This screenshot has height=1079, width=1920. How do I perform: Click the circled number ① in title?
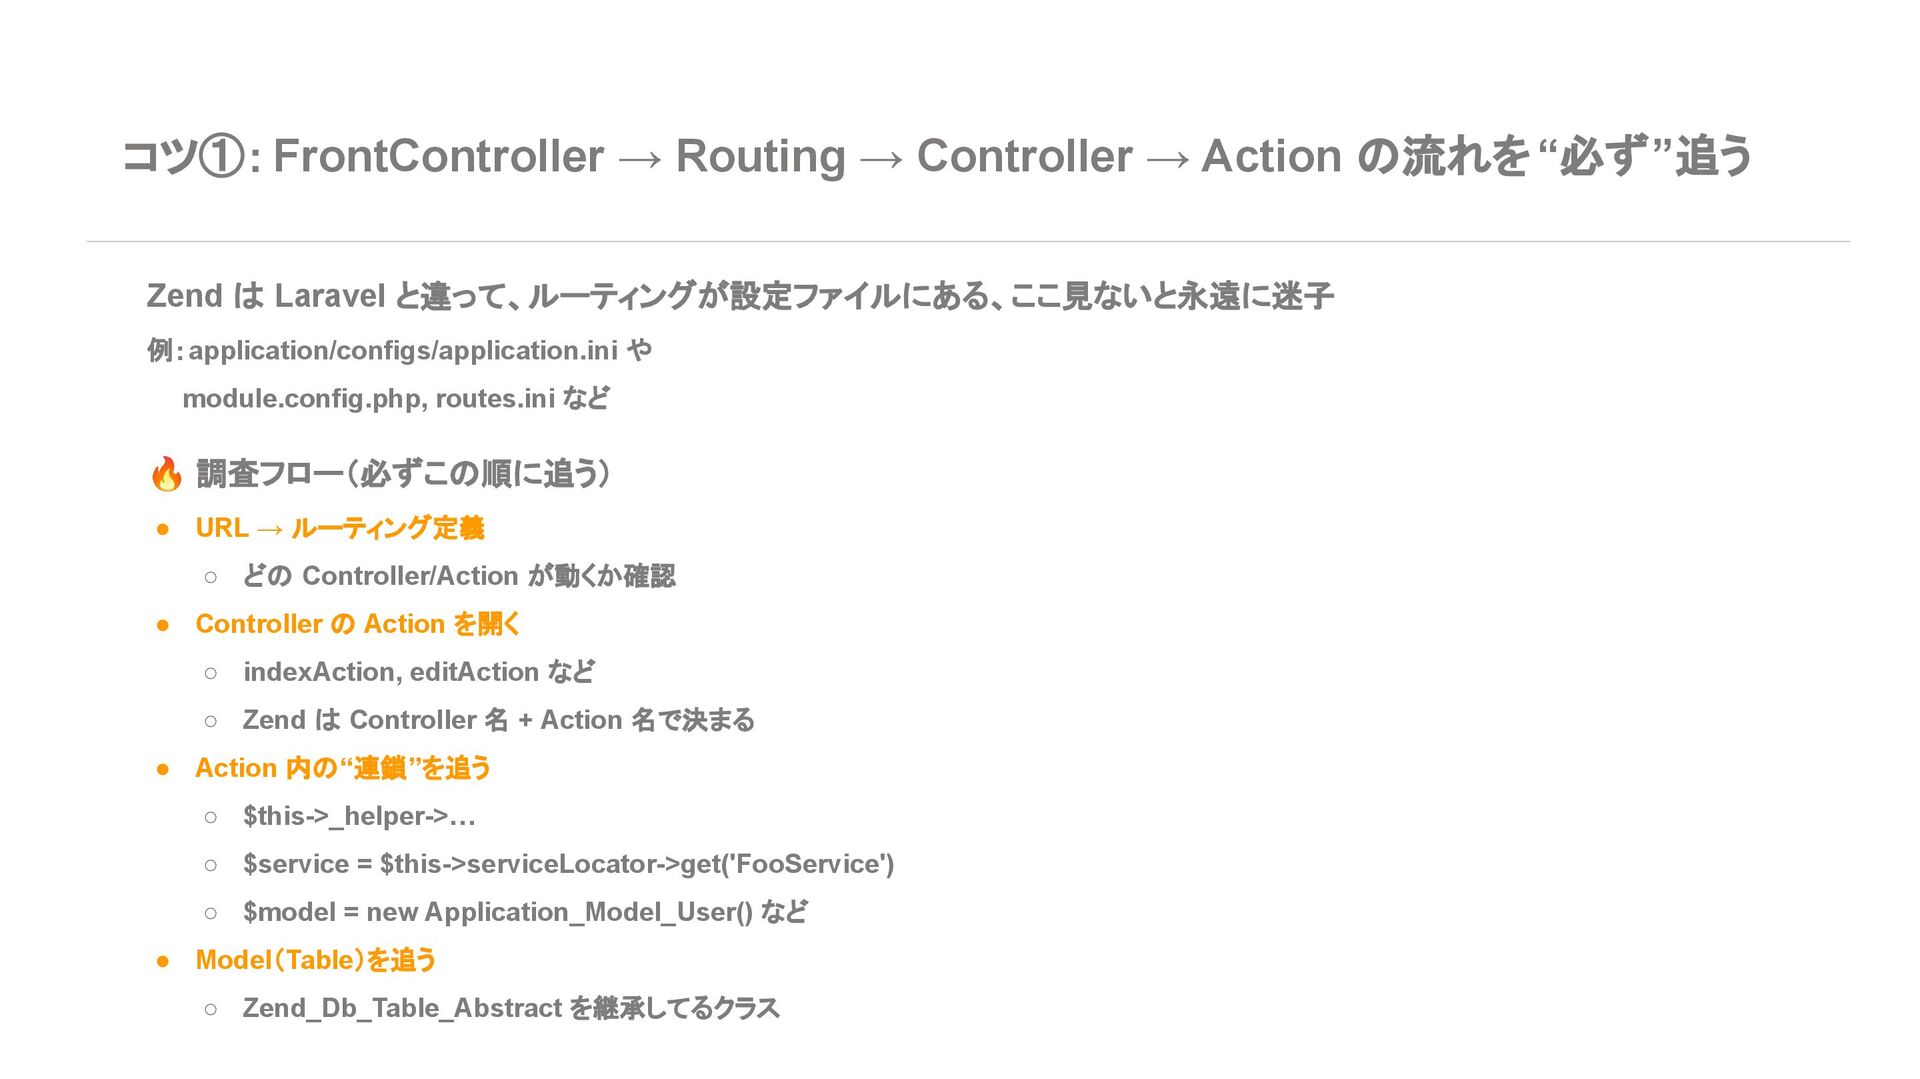(221, 157)
